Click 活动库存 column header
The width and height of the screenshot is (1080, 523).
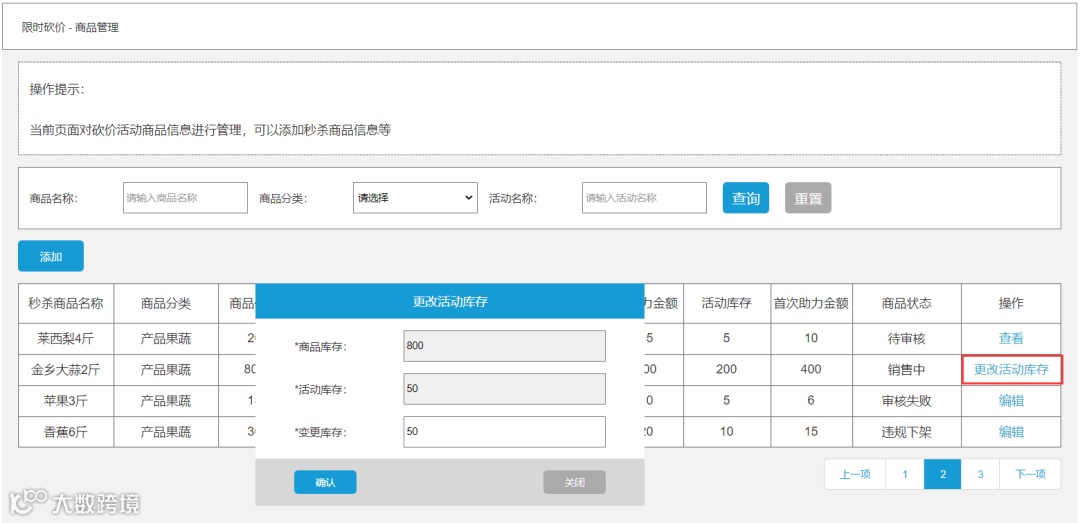pyautogui.click(x=726, y=303)
